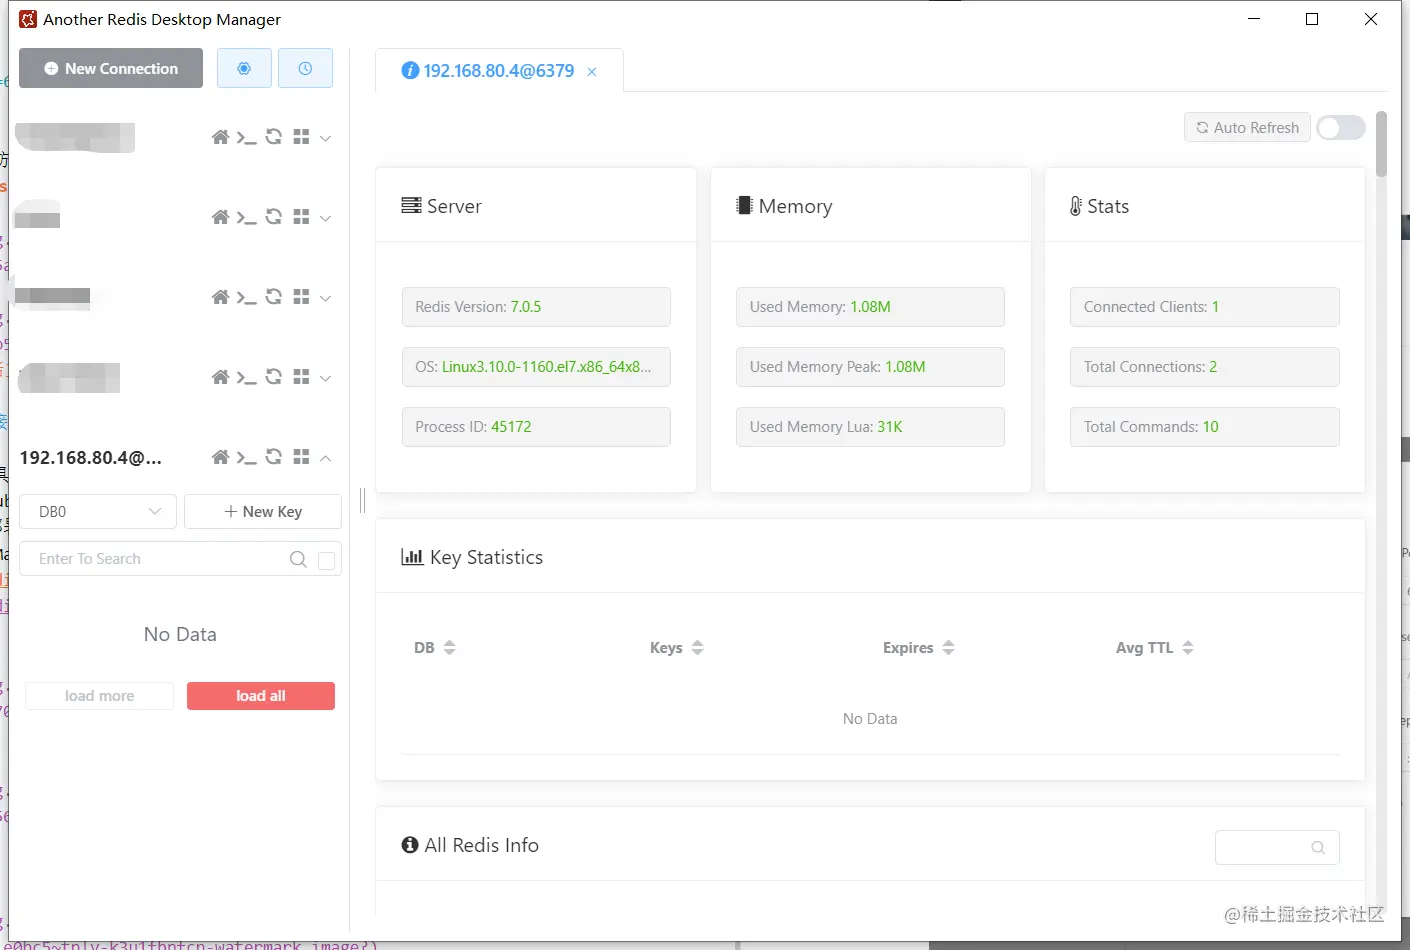The image size is (1410, 950).
Task: Refresh the 192.168.80.4 connection
Action: tap(274, 457)
